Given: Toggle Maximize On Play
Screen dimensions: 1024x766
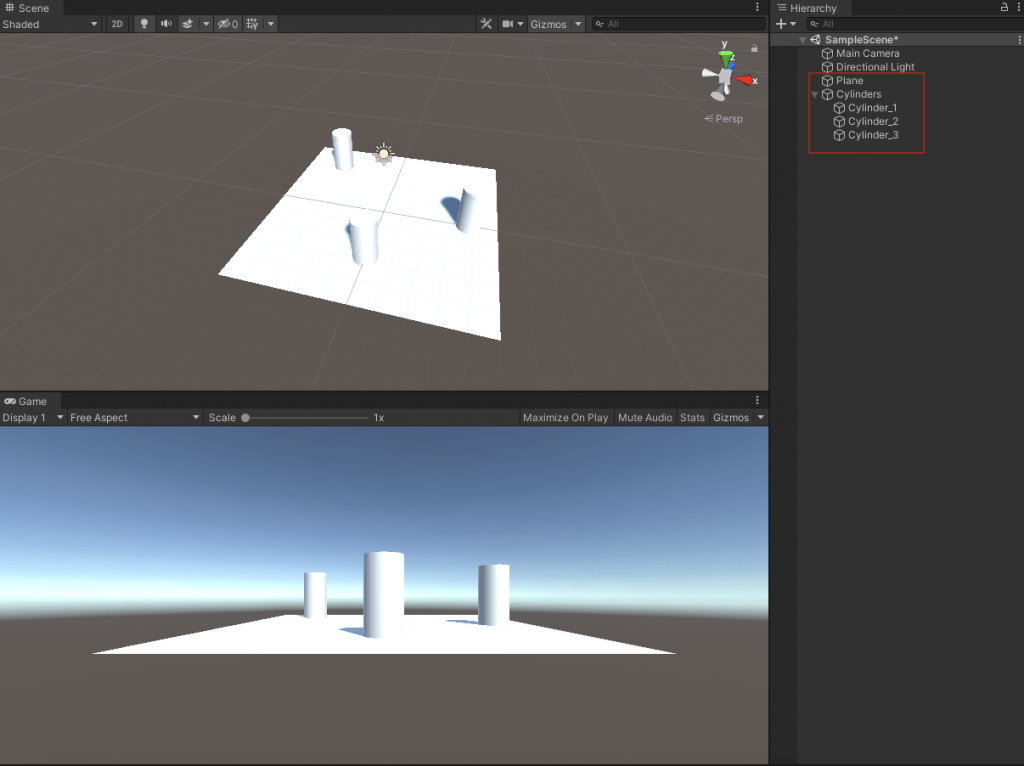Looking at the screenshot, I should click(x=566, y=417).
